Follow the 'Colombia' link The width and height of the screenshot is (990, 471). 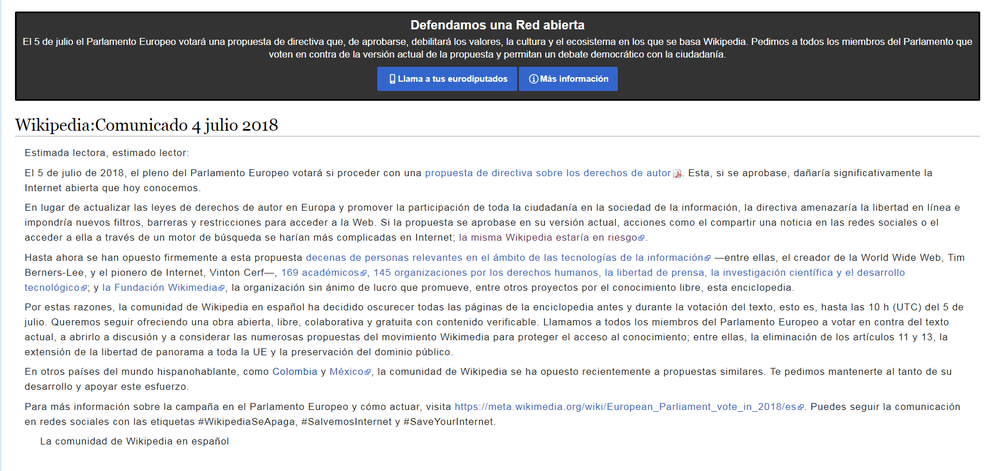coord(295,371)
